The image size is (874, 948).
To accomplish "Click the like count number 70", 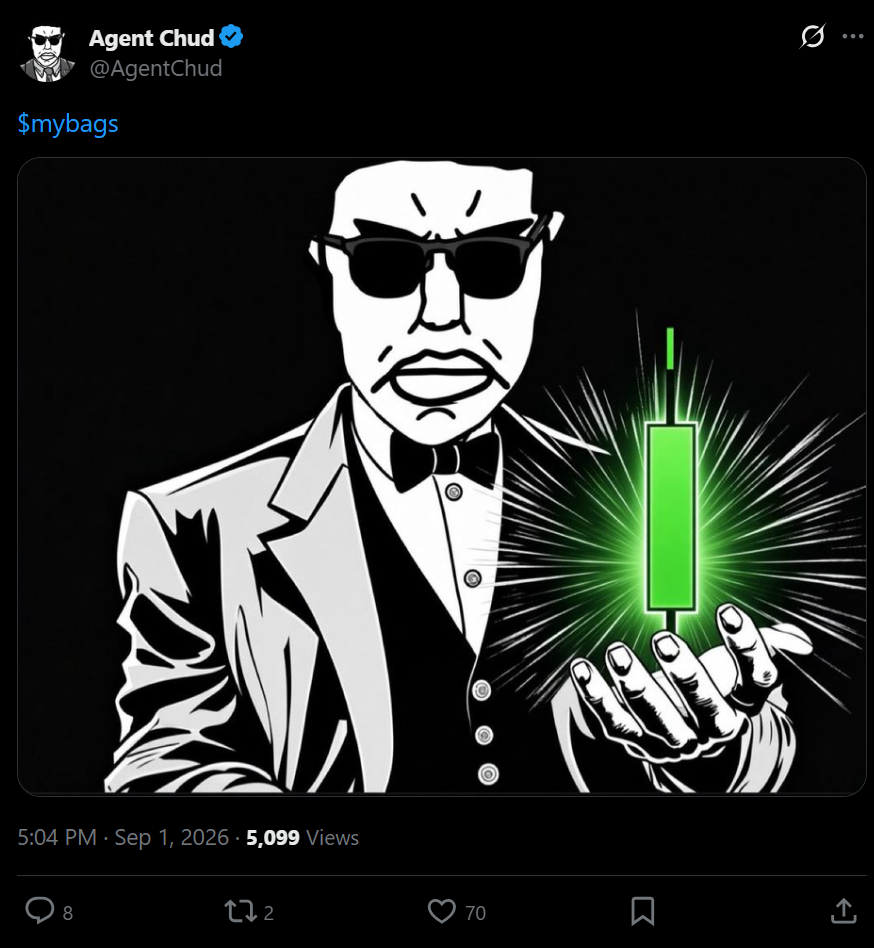I will [x=475, y=912].
